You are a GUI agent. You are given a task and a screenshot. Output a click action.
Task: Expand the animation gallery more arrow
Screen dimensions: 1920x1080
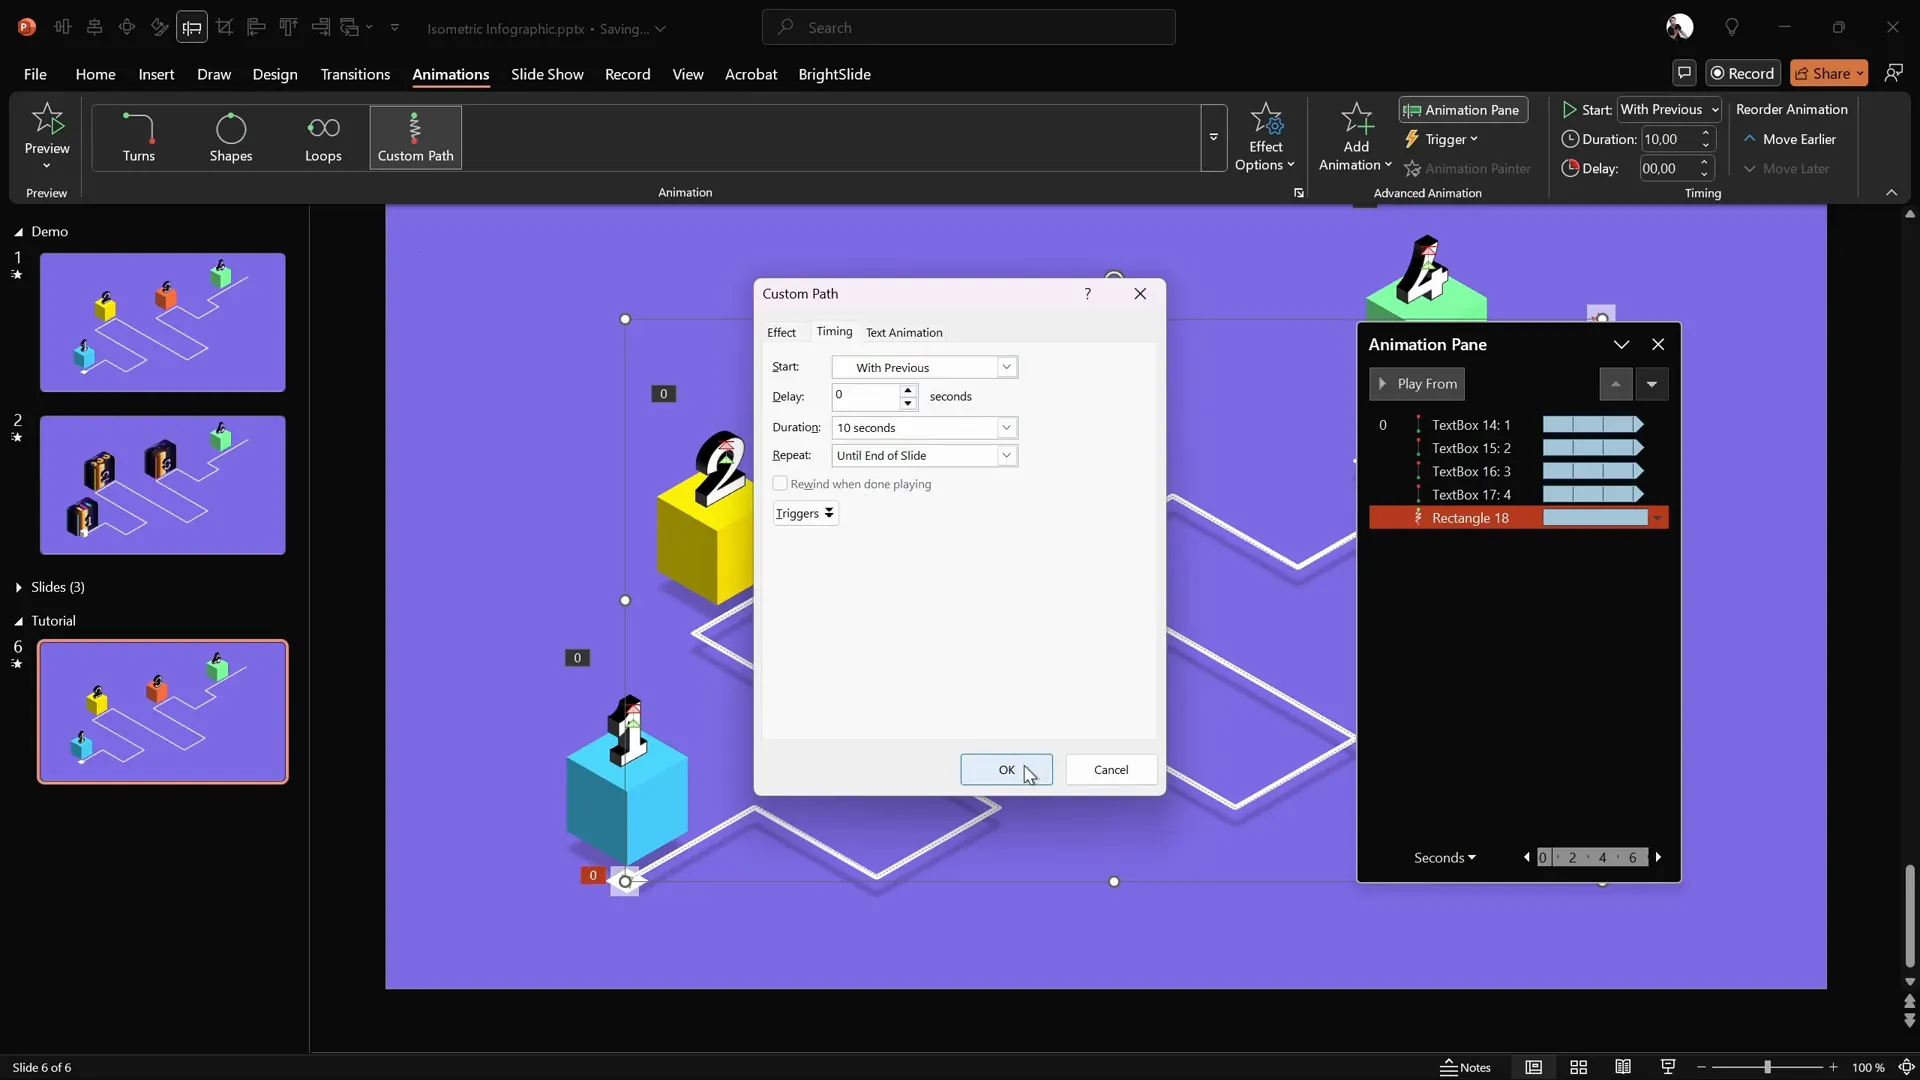[x=1213, y=138]
